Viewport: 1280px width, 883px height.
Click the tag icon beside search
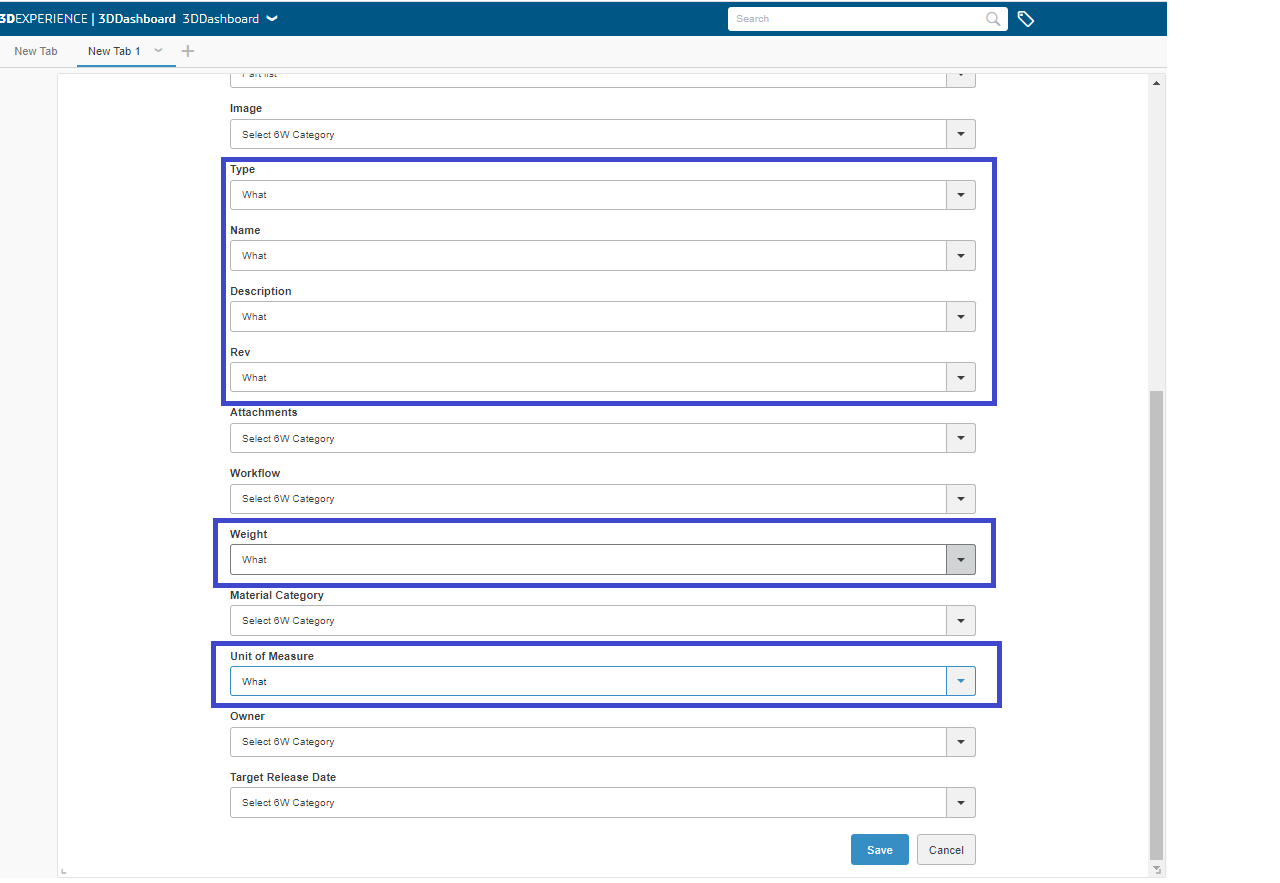point(1025,19)
